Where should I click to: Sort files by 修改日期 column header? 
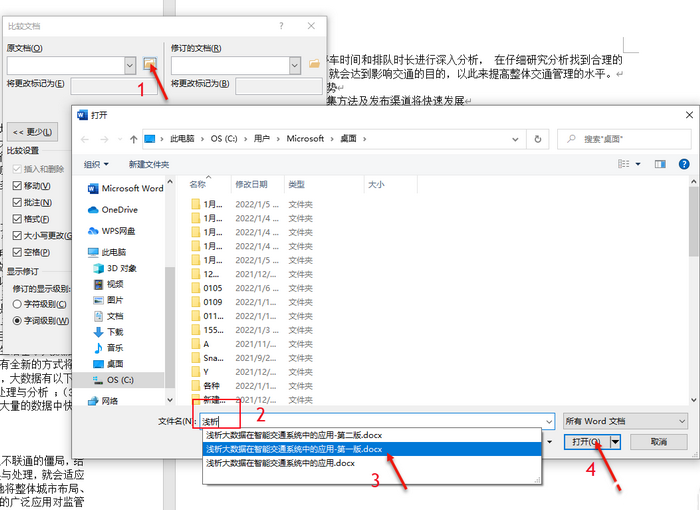[251, 185]
